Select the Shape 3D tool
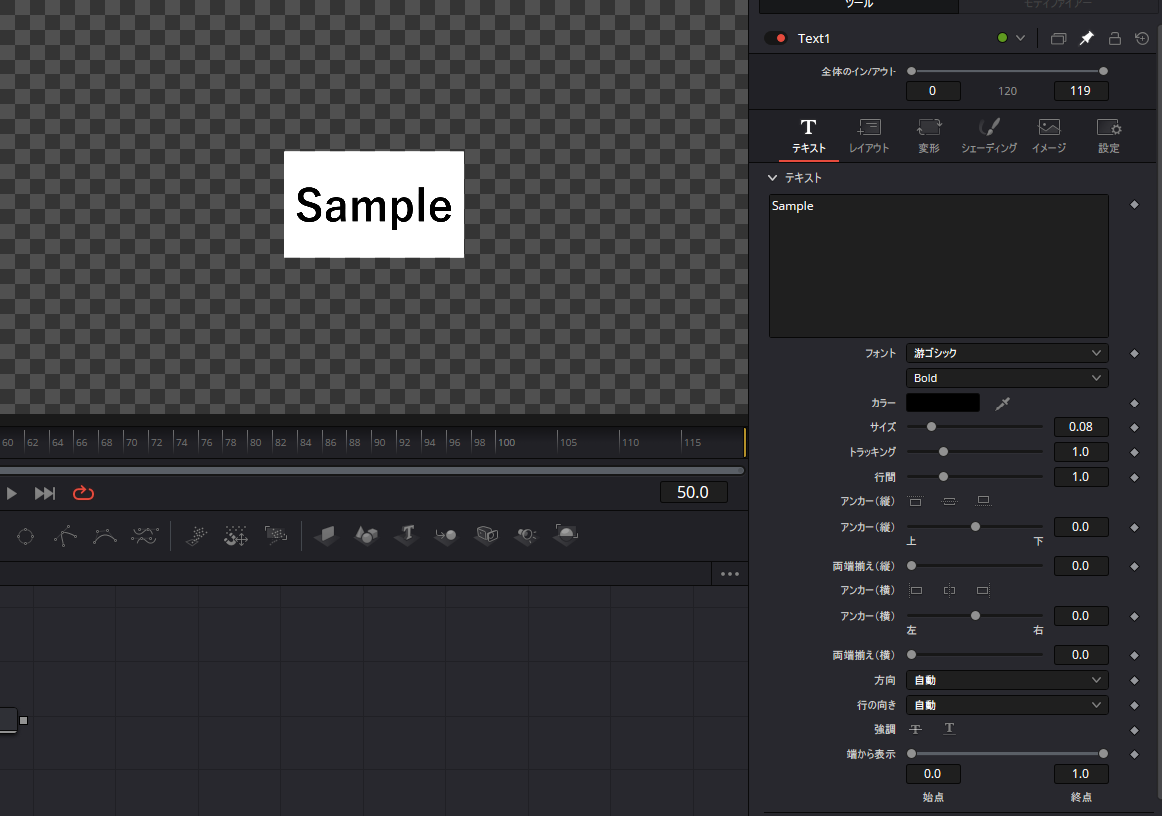The width and height of the screenshot is (1162, 816). (x=365, y=536)
